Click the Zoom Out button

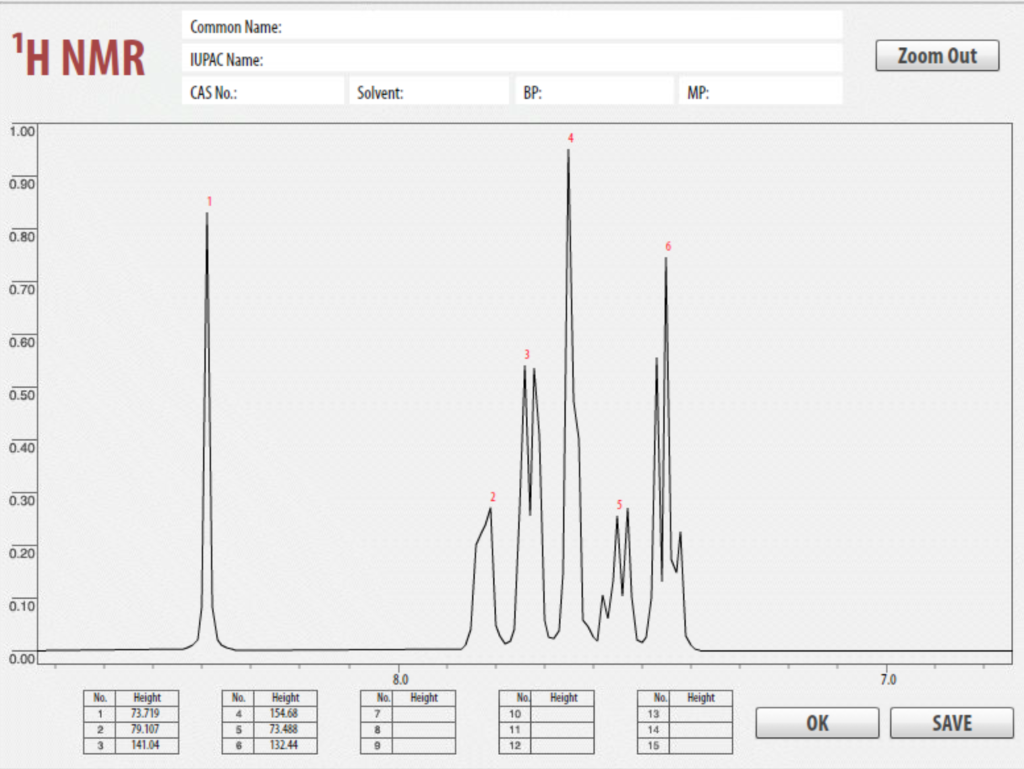[x=936, y=55]
